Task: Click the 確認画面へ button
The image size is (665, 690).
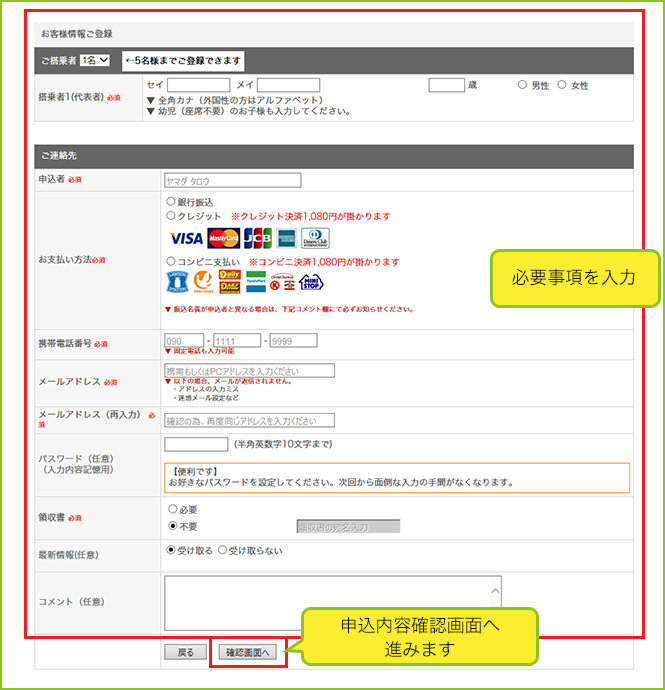Action: [x=248, y=652]
